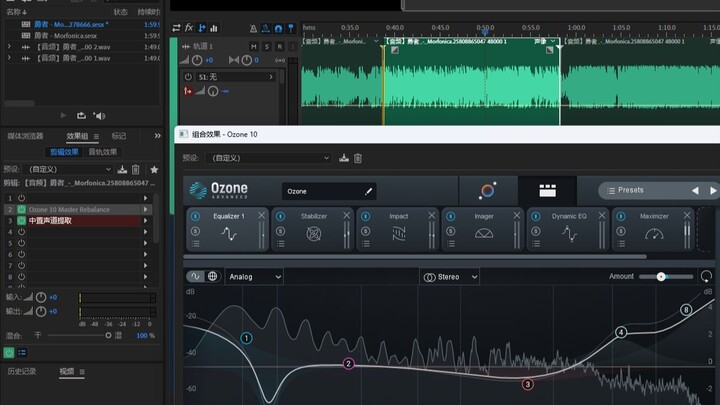The width and height of the screenshot is (720, 405).
Task: Arm track 轨道 1 for record with R
Action: tap(279, 46)
